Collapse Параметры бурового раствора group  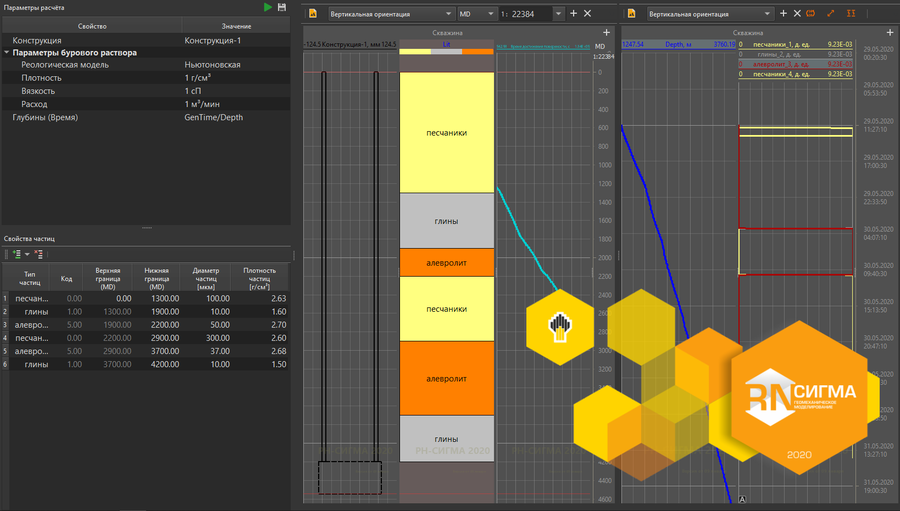[7, 52]
